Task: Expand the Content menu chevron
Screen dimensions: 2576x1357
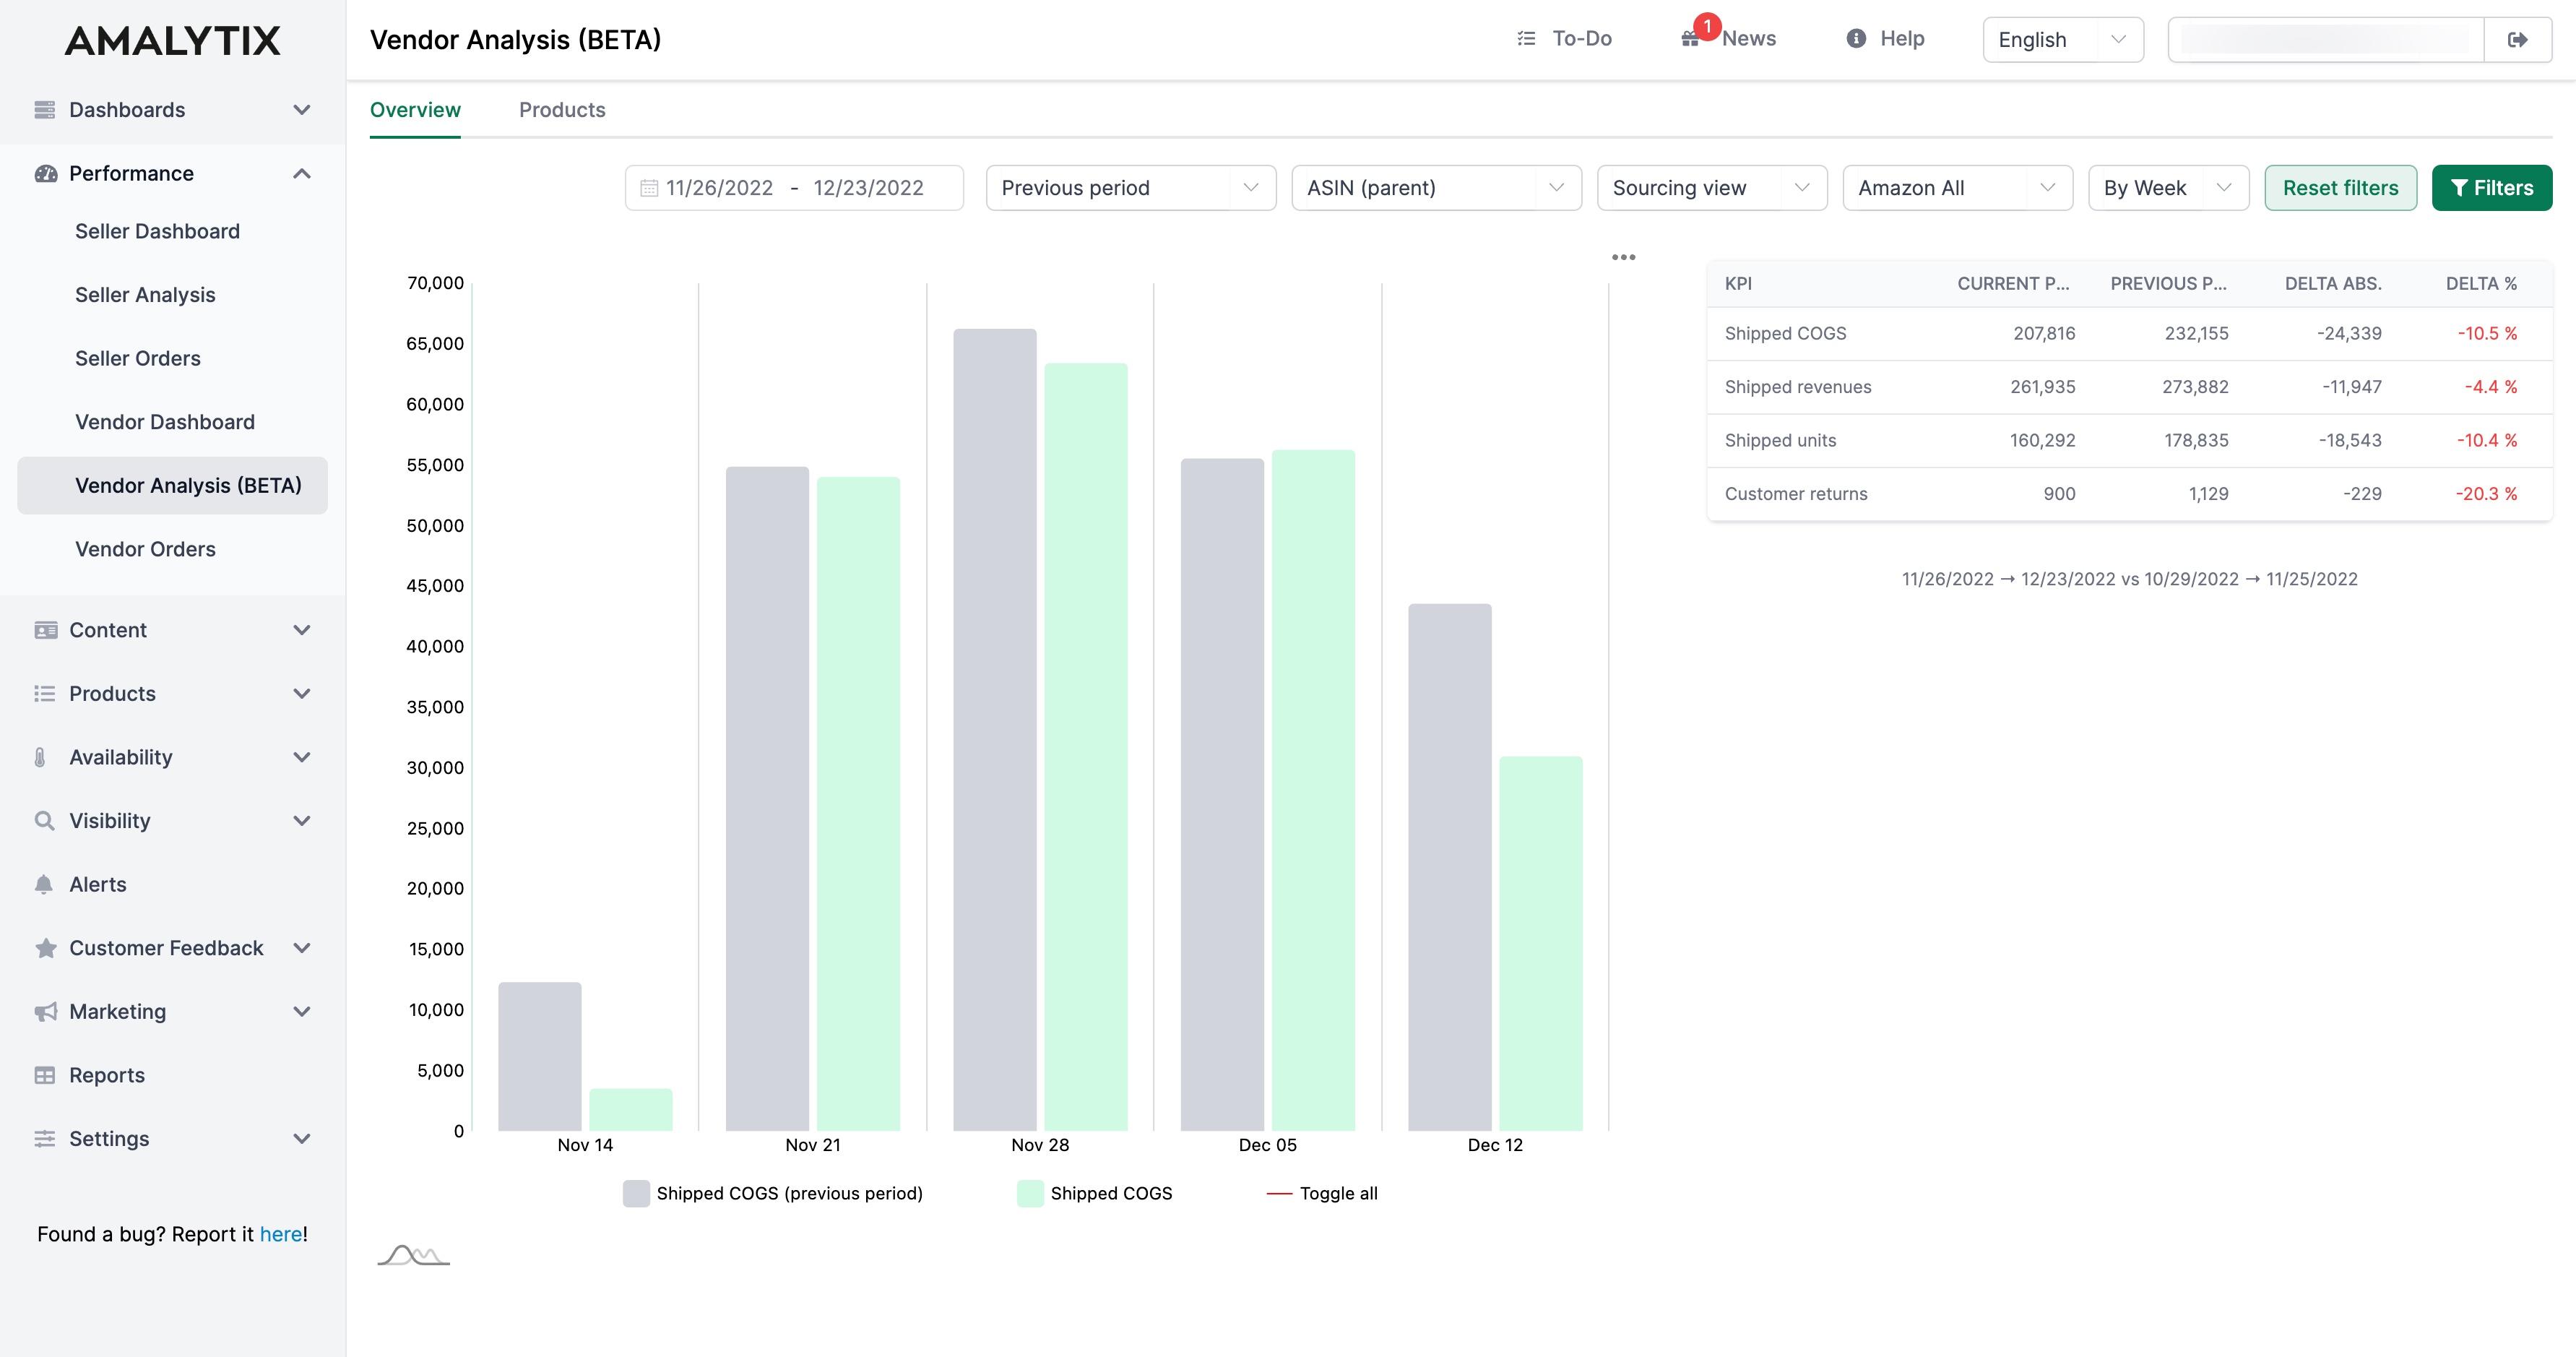Action: (x=301, y=630)
